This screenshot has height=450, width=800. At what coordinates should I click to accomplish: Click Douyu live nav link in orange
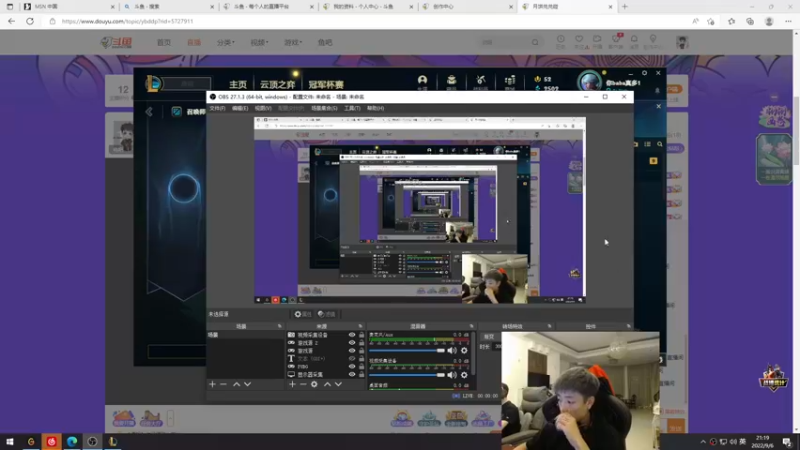pyautogui.click(x=194, y=42)
